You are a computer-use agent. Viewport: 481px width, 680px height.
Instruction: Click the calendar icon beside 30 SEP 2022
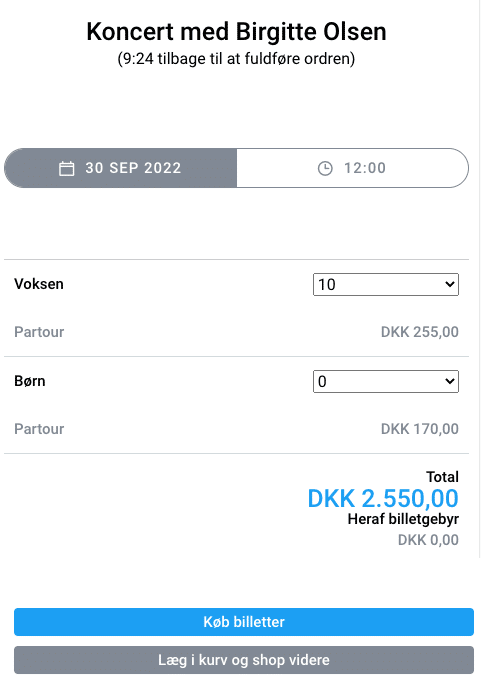[66, 168]
